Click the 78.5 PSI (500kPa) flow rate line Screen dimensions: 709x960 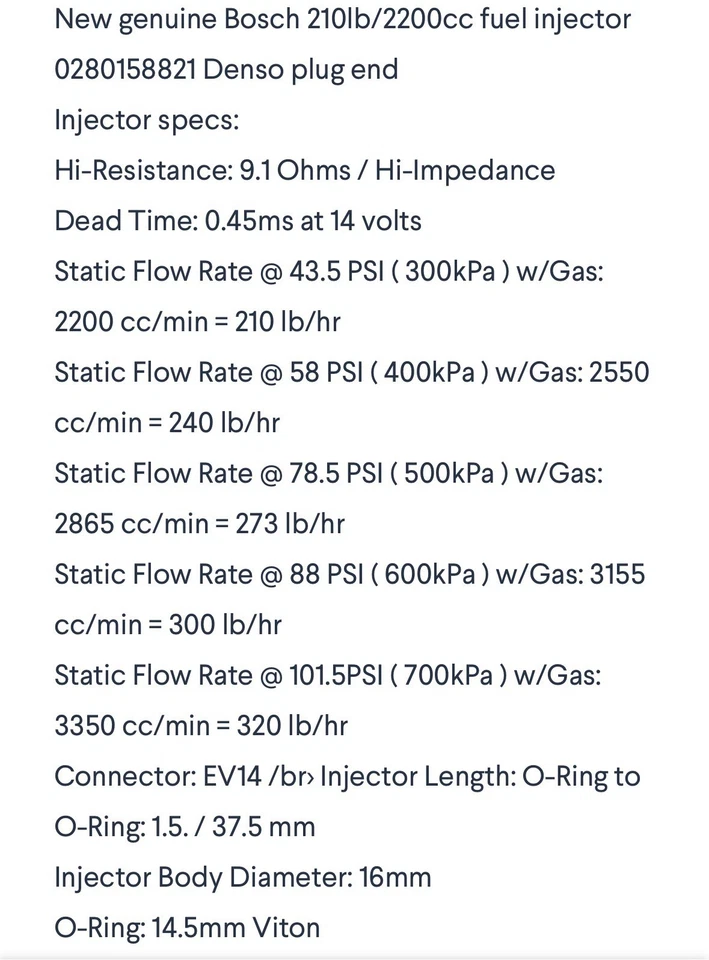coord(328,473)
